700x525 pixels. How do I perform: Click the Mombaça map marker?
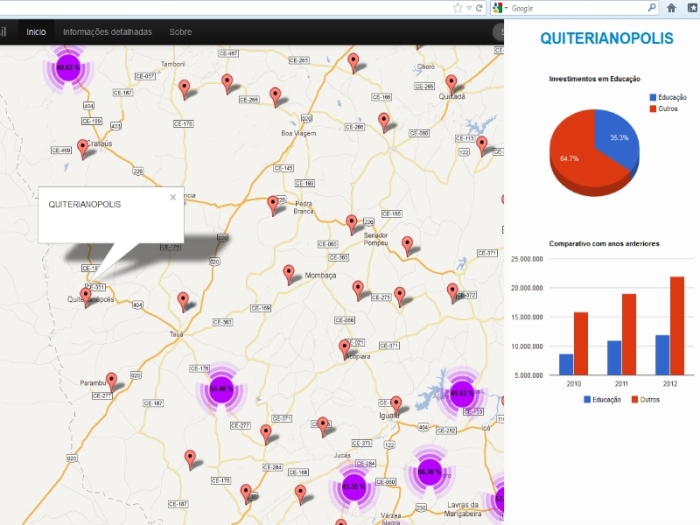click(289, 275)
